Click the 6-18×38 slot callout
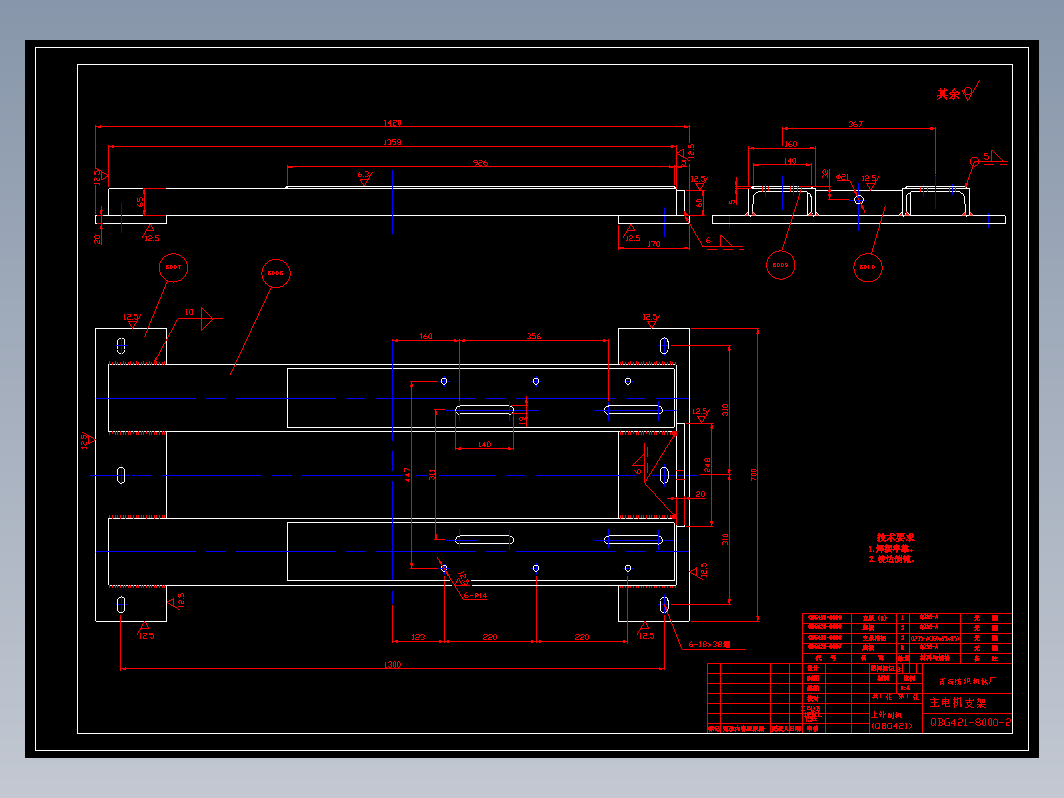The image size is (1064, 798). tap(709, 644)
